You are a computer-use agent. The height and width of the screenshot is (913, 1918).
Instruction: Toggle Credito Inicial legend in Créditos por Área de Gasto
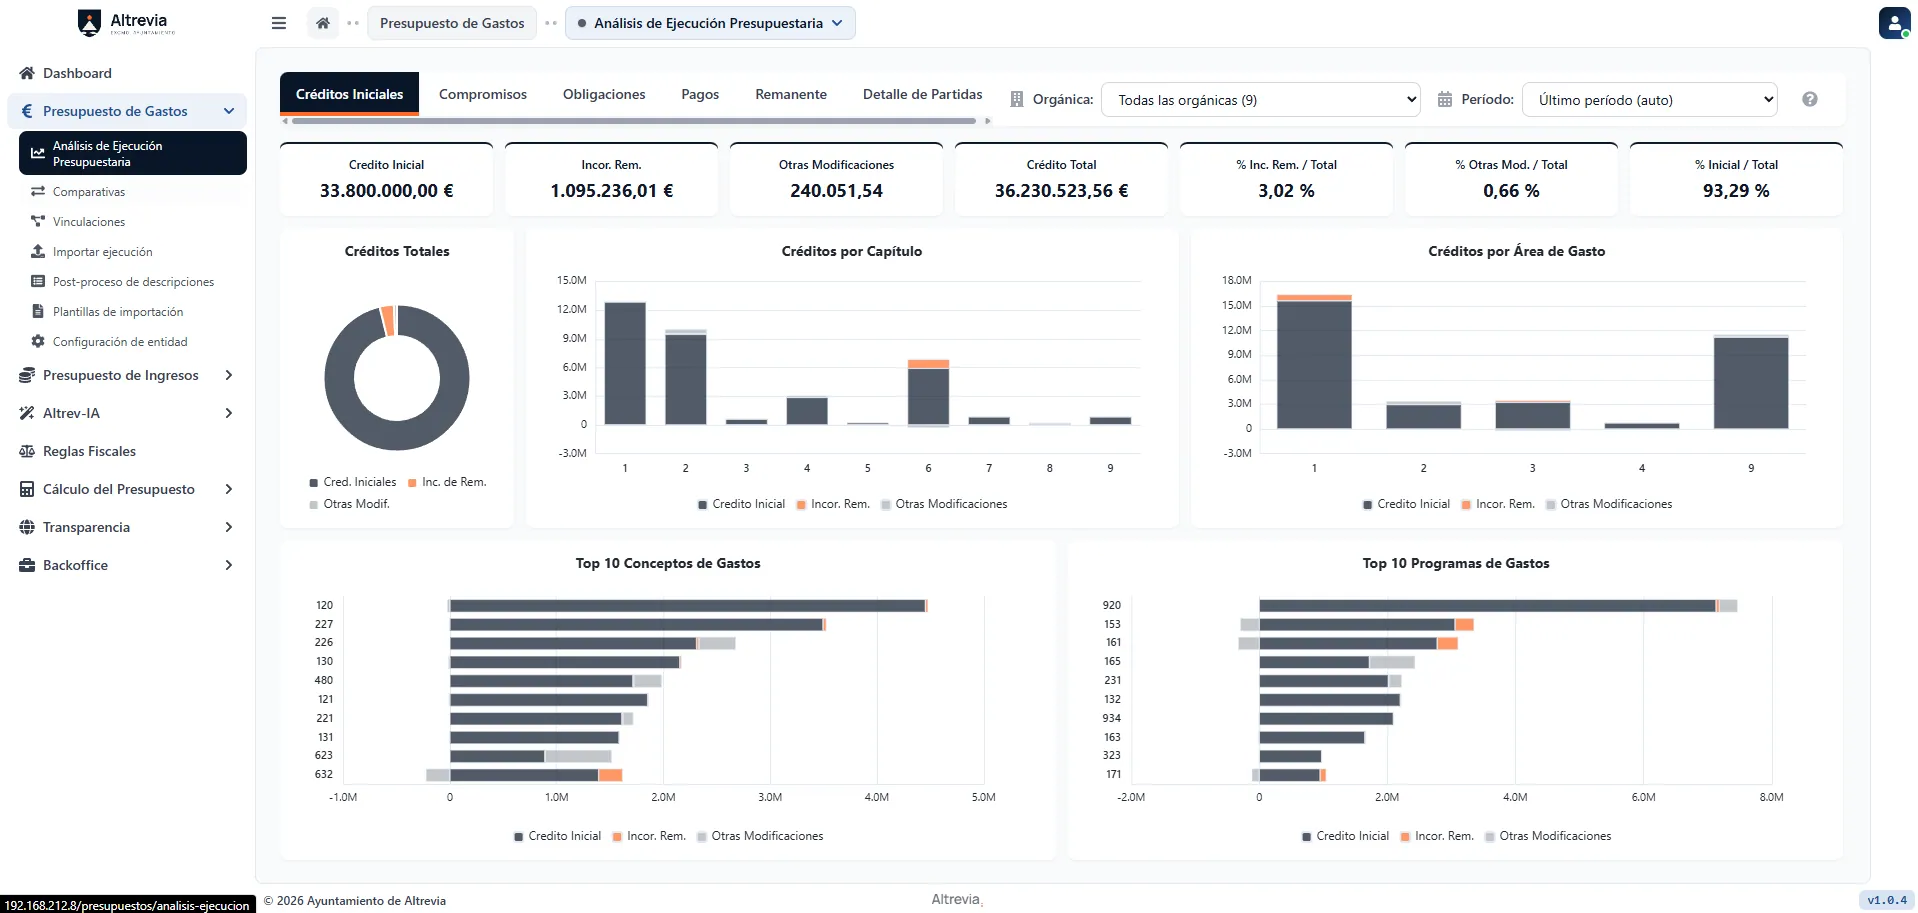point(1406,504)
